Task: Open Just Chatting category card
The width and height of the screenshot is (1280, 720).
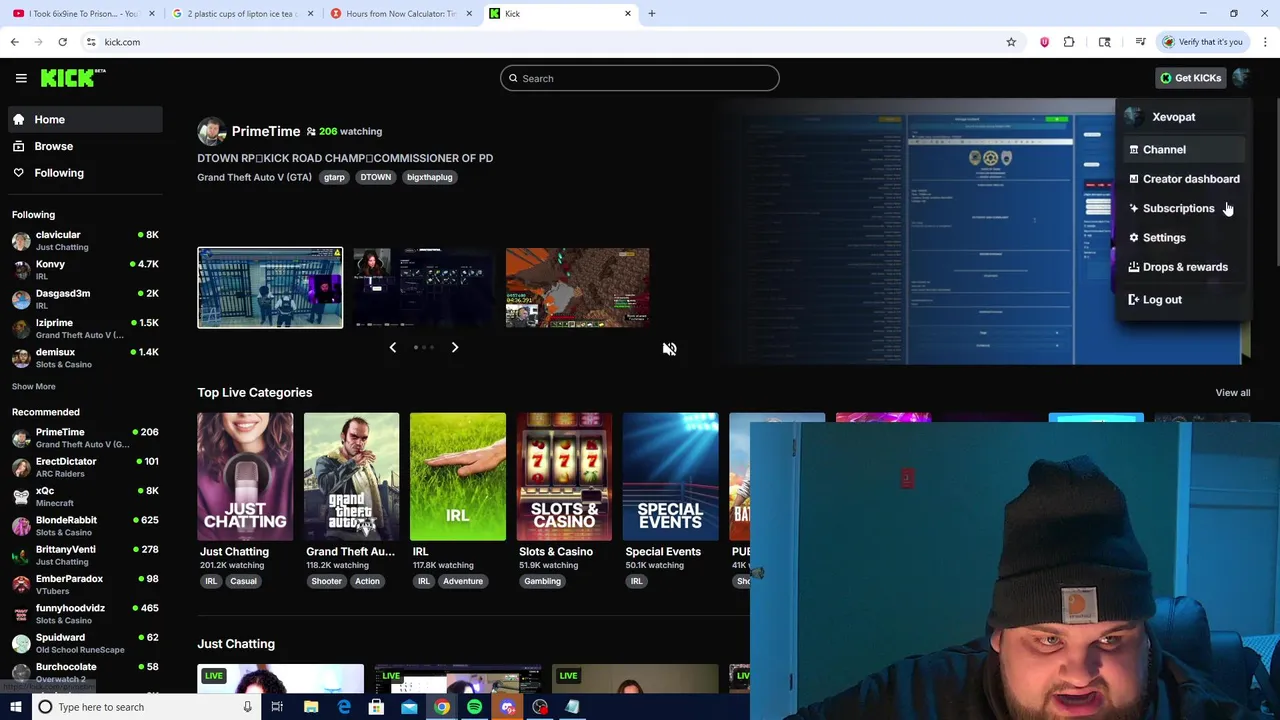Action: (245, 476)
